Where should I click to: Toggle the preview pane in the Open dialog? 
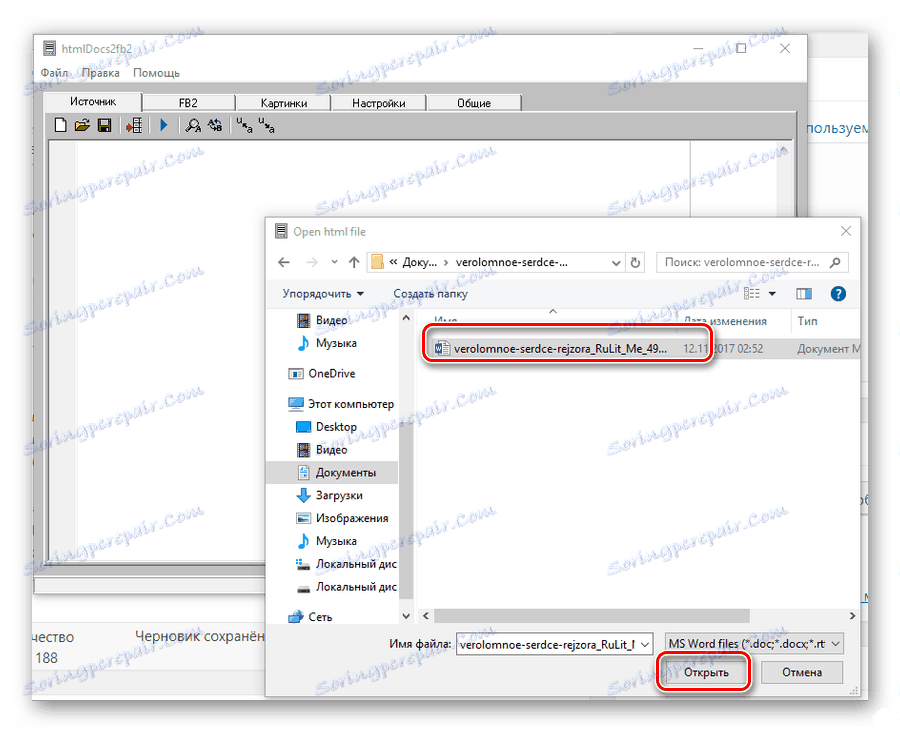coord(803,293)
